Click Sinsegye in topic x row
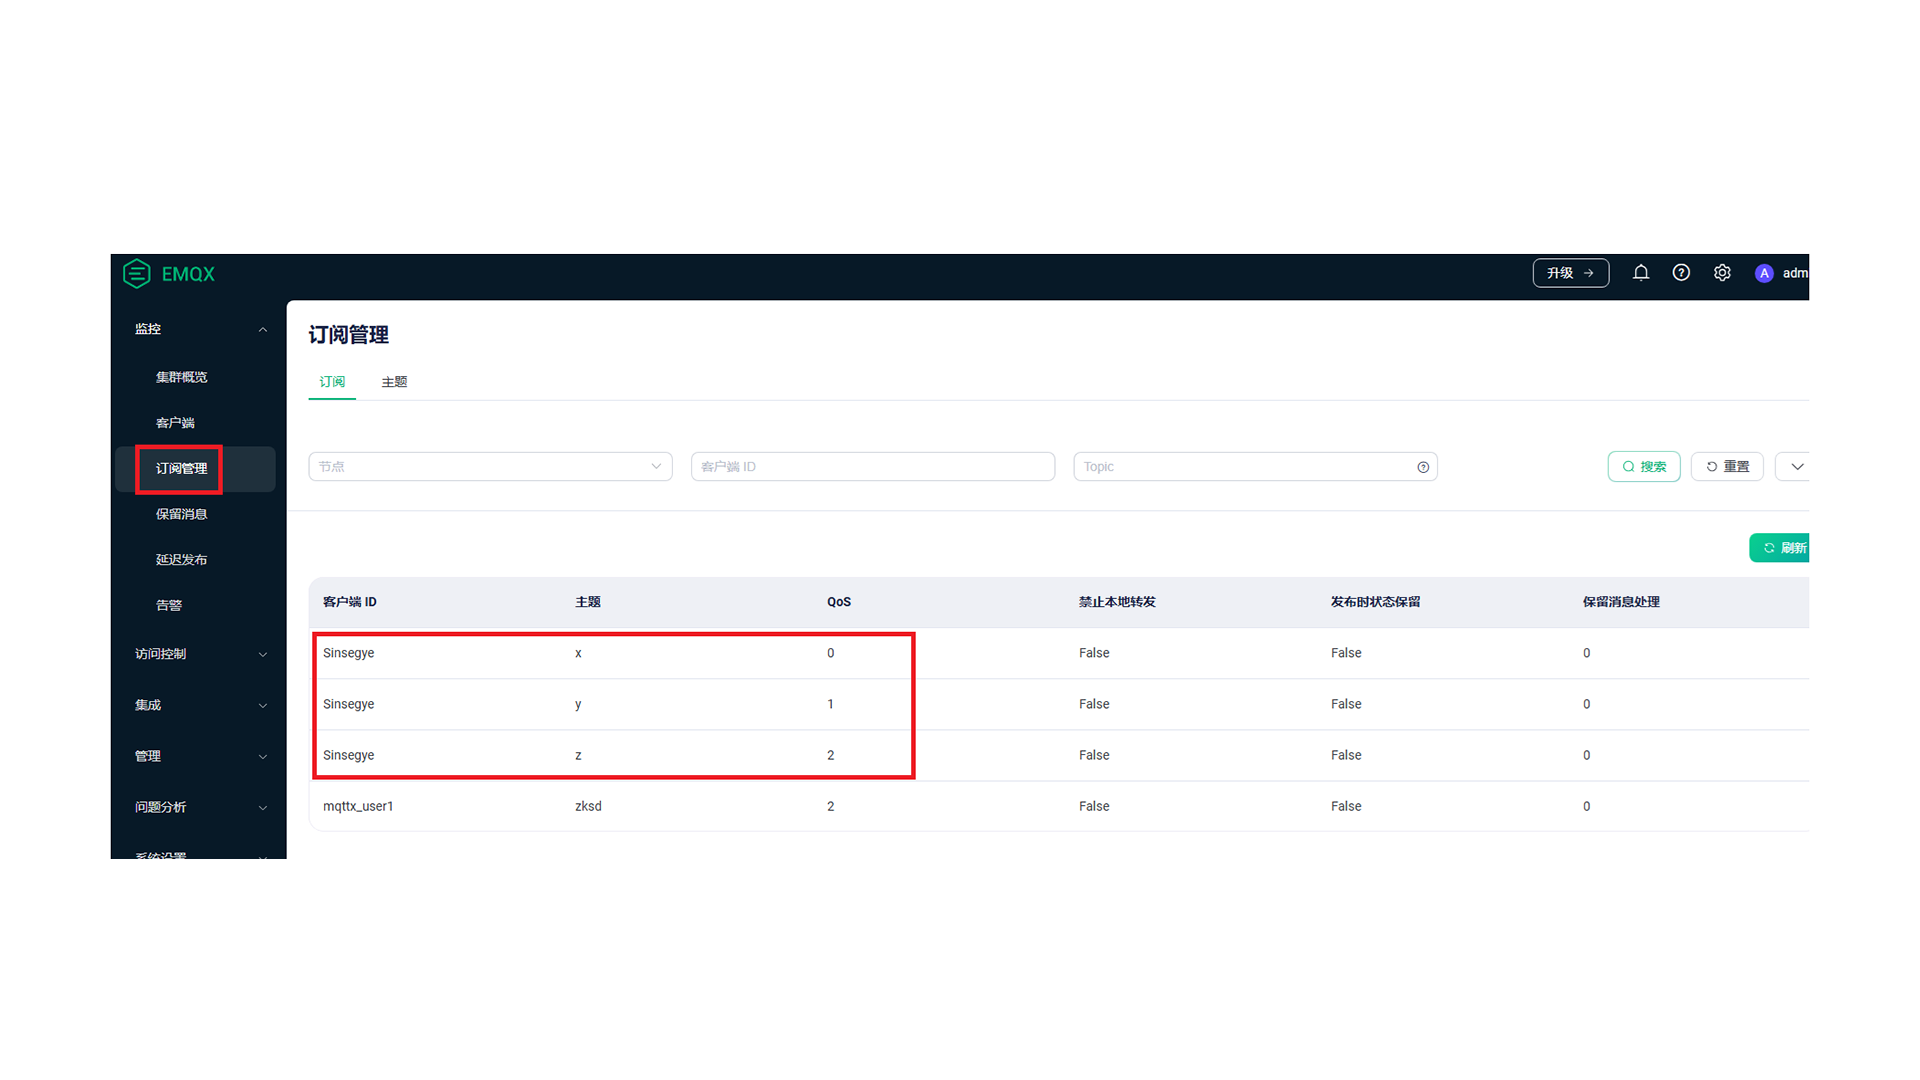 pos(348,653)
